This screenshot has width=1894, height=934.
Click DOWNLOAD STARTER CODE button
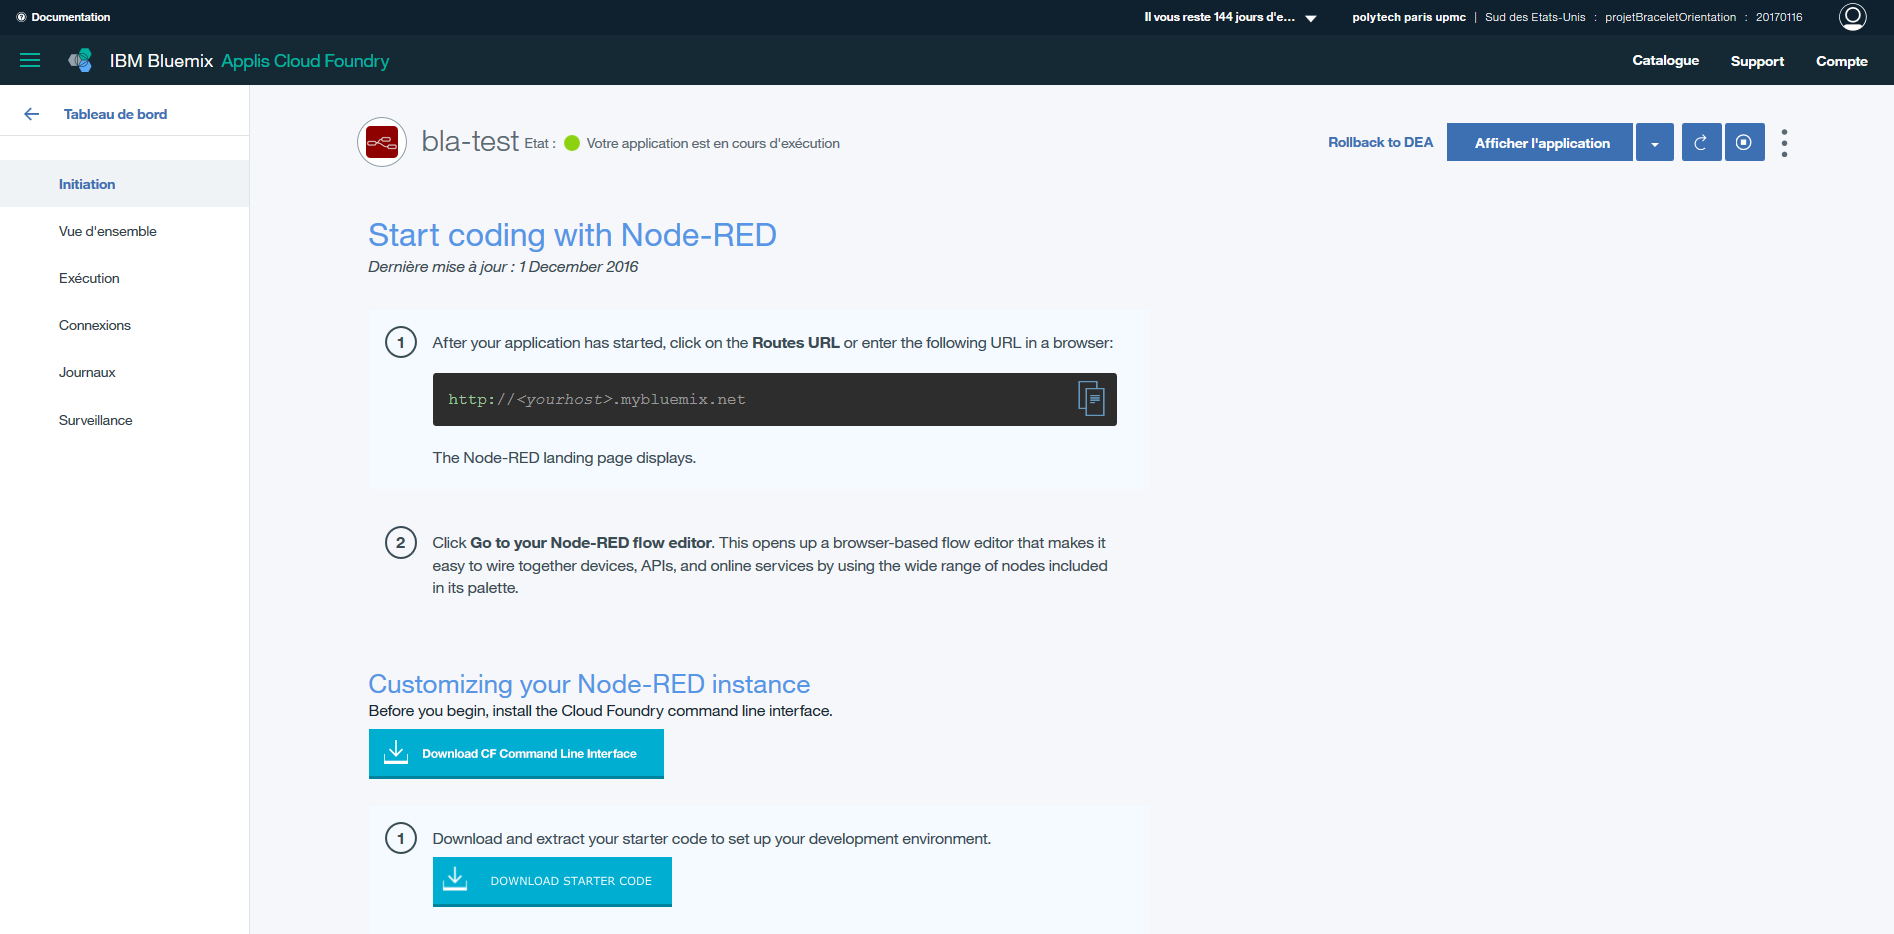click(x=552, y=881)
